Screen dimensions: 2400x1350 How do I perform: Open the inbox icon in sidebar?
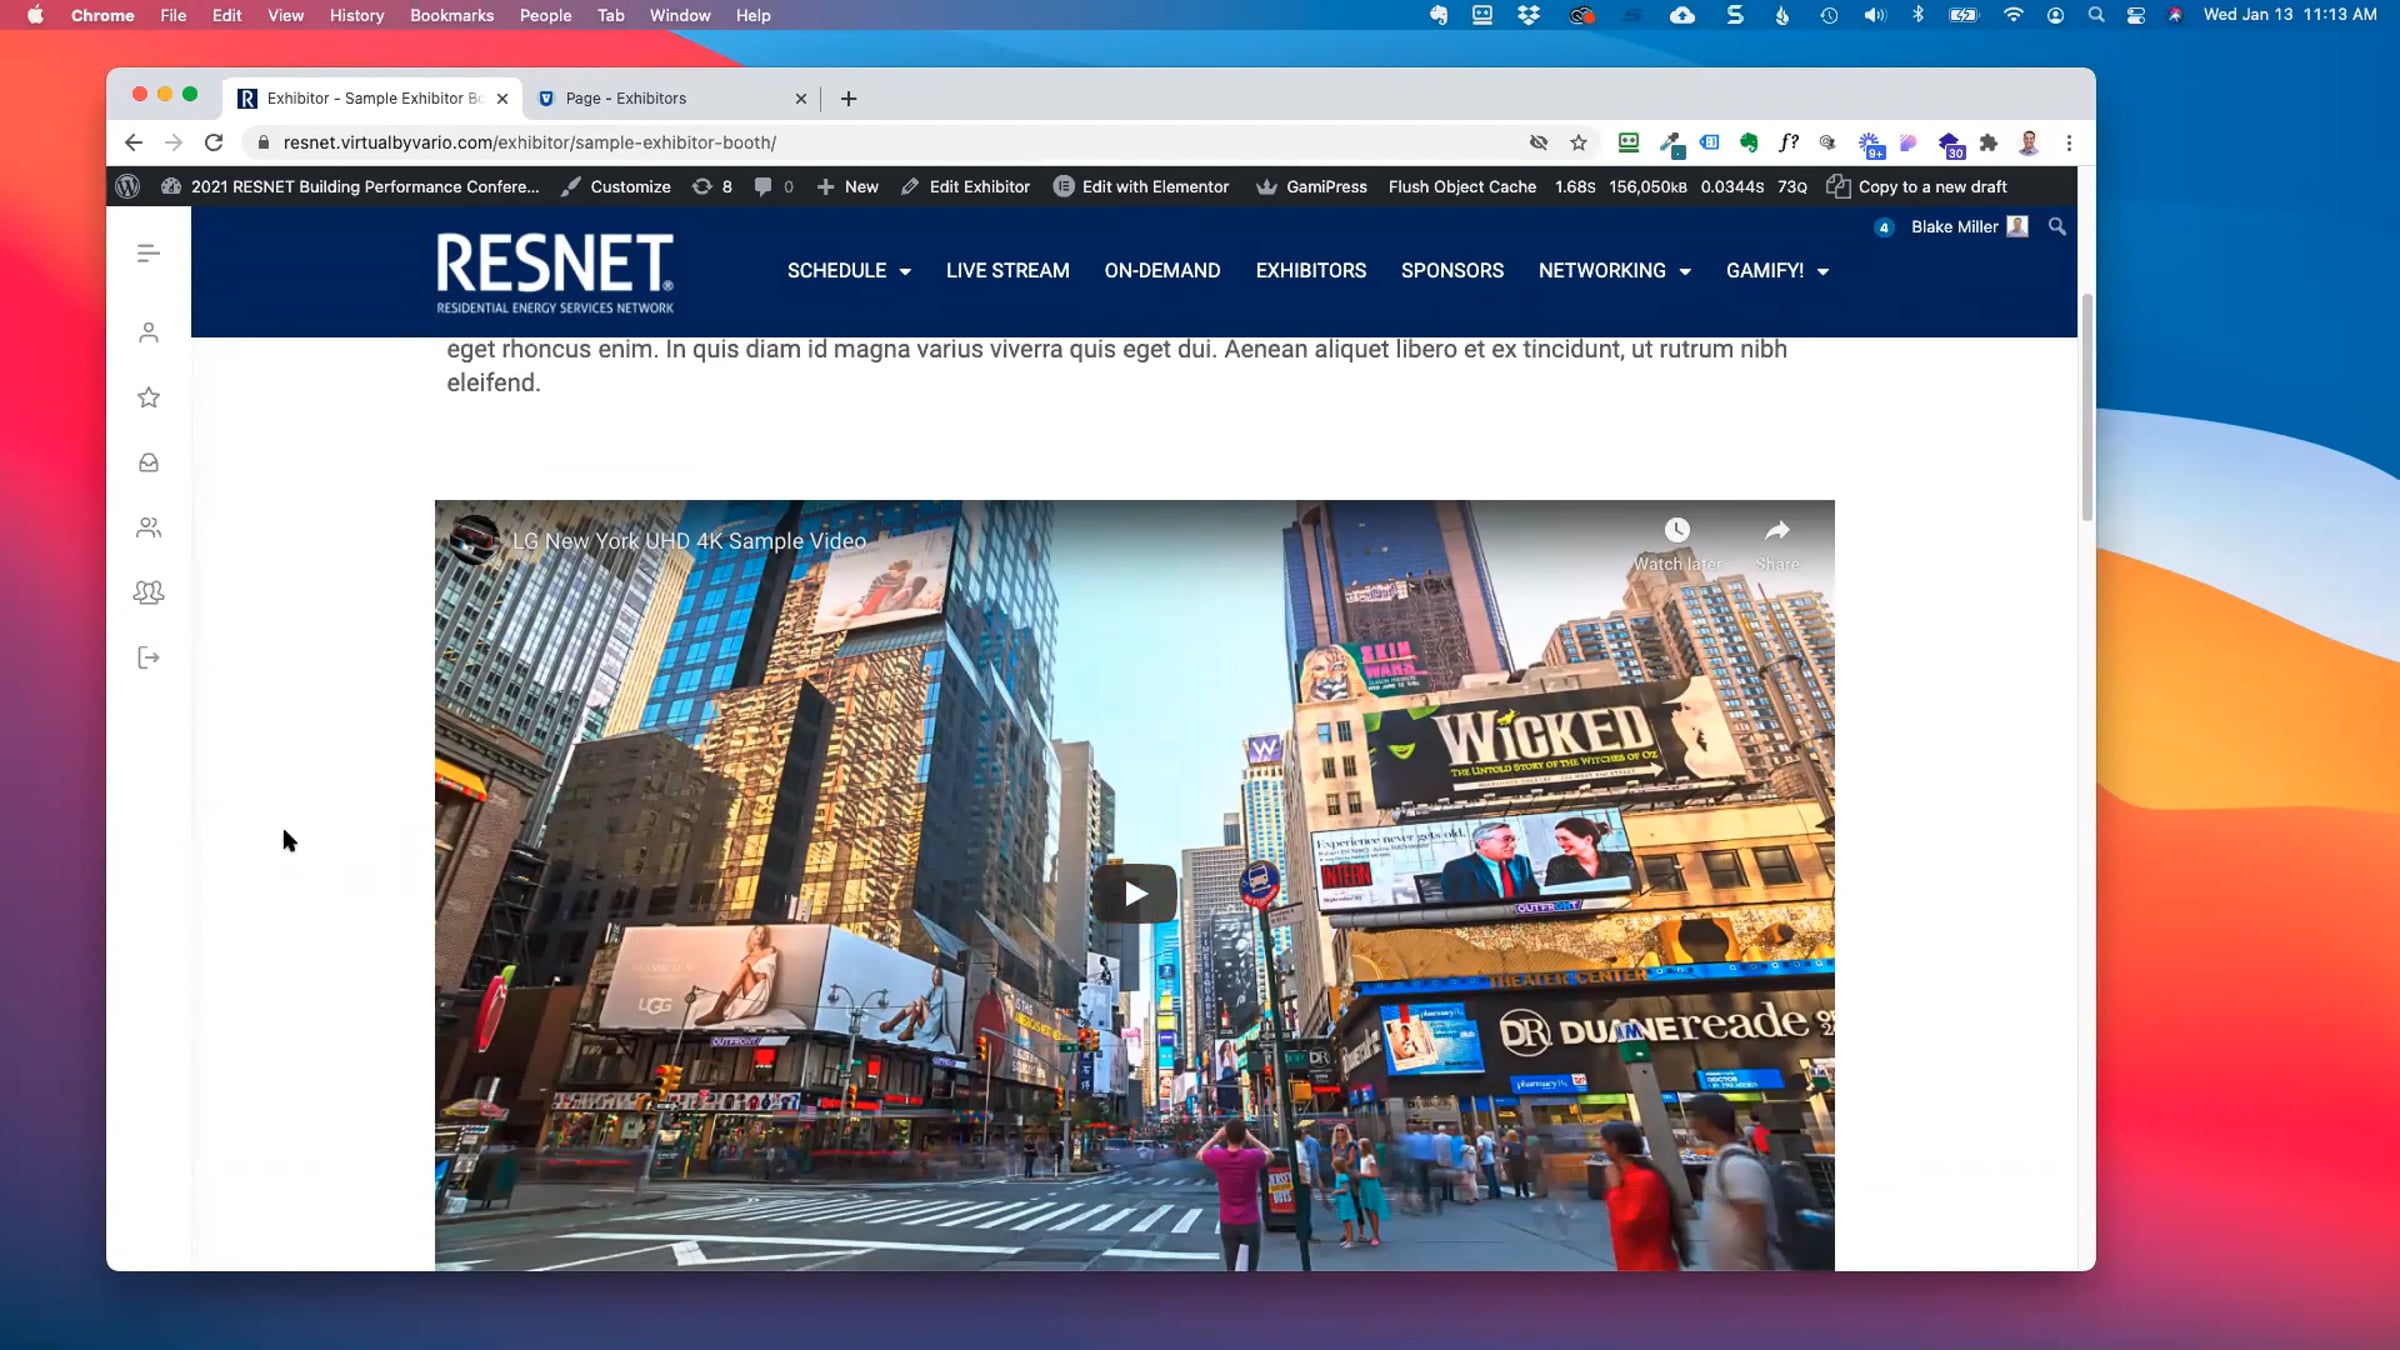148,463
